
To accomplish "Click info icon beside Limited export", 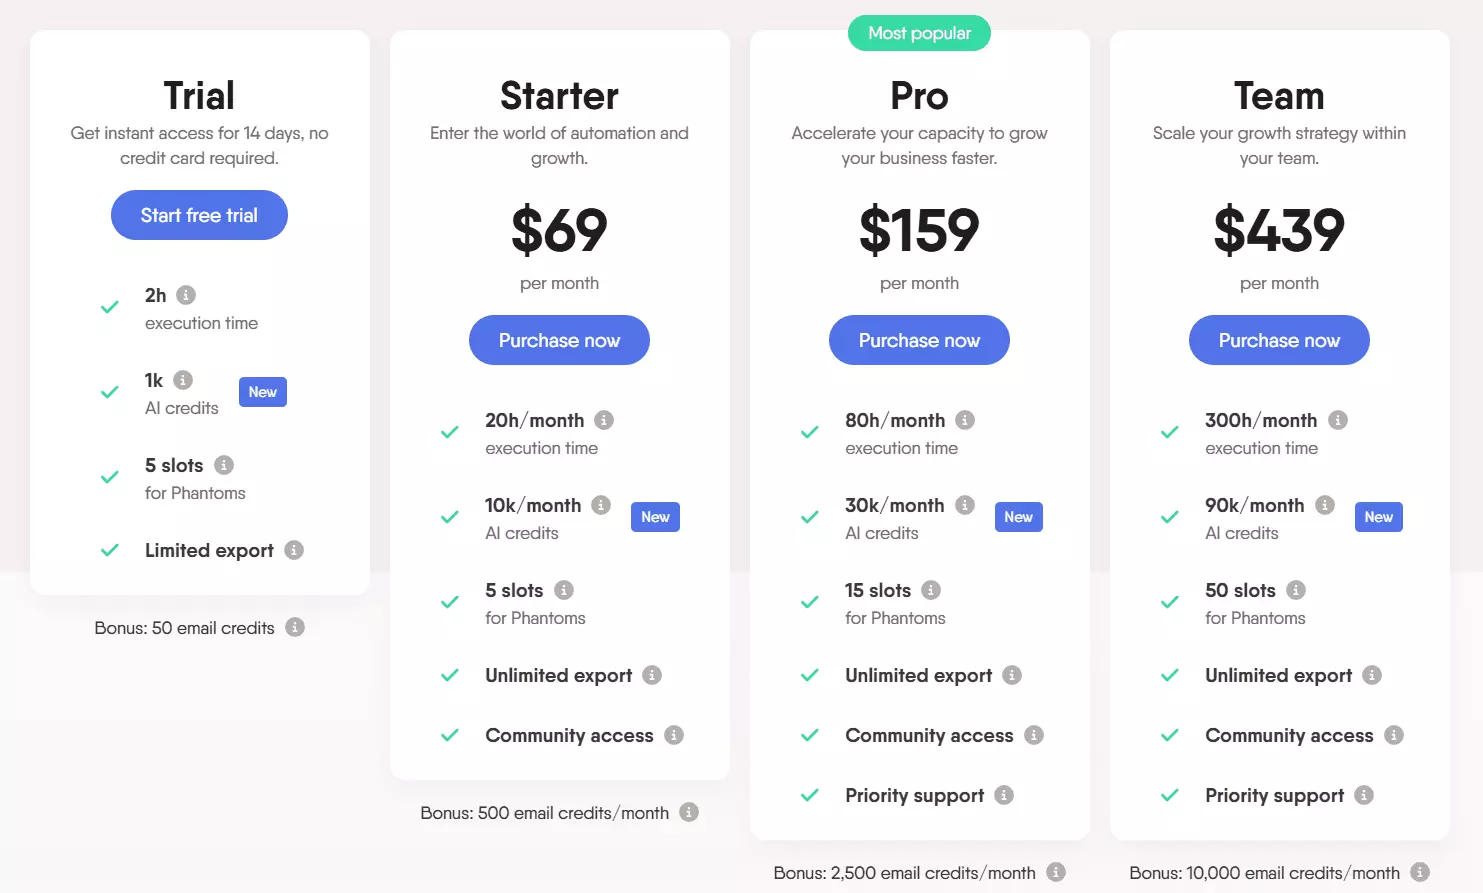I will [294, 550].
